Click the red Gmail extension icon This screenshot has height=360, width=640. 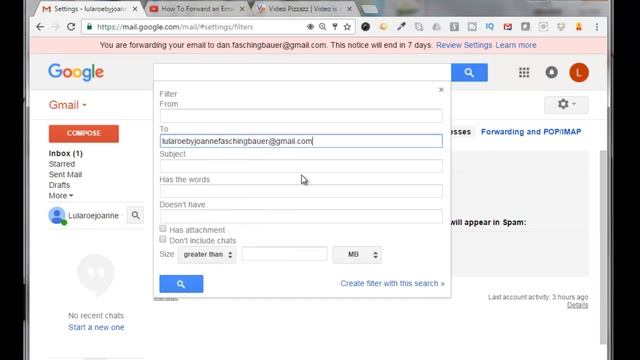[x=507, y=27]
